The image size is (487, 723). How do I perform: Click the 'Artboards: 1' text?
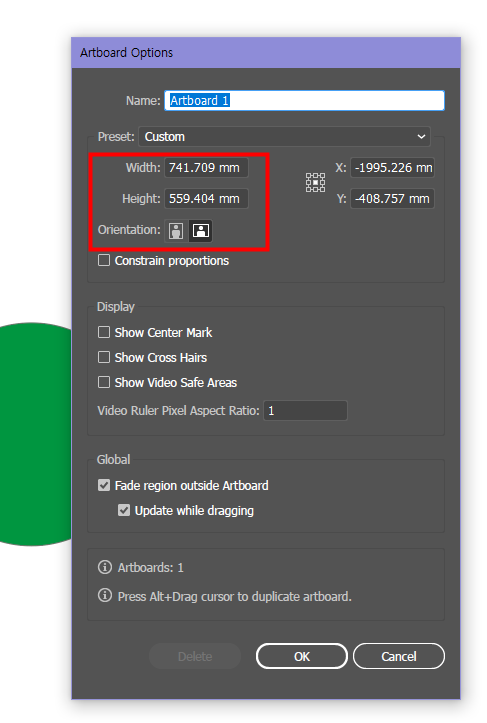click(x=150, y=567)
